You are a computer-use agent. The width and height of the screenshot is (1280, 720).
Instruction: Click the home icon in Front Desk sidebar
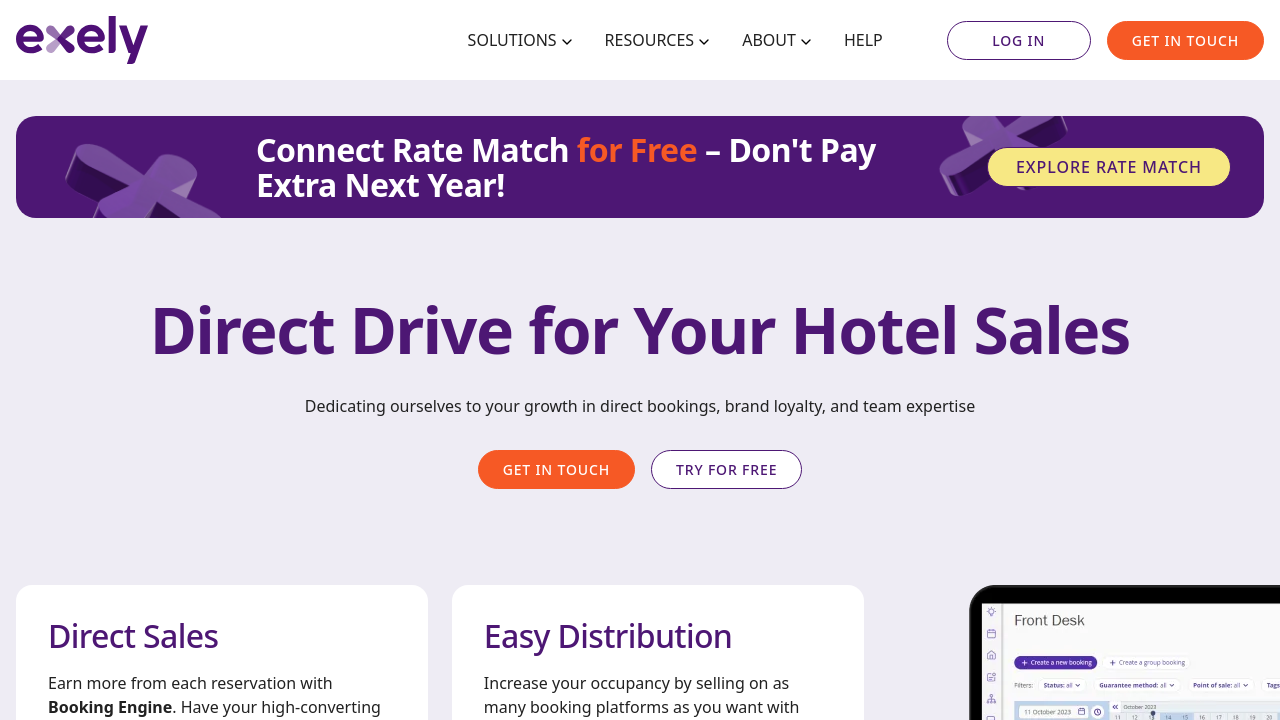point(991,655)
